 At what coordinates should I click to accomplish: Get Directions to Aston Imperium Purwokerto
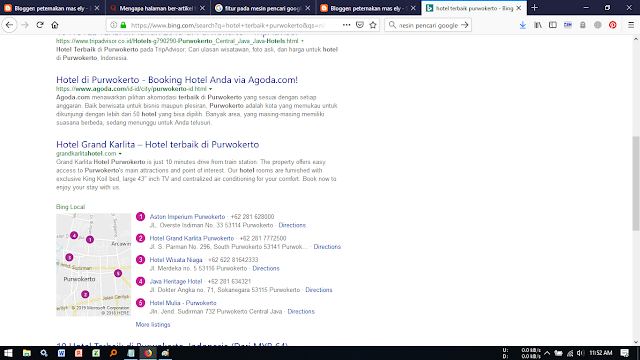292,225
